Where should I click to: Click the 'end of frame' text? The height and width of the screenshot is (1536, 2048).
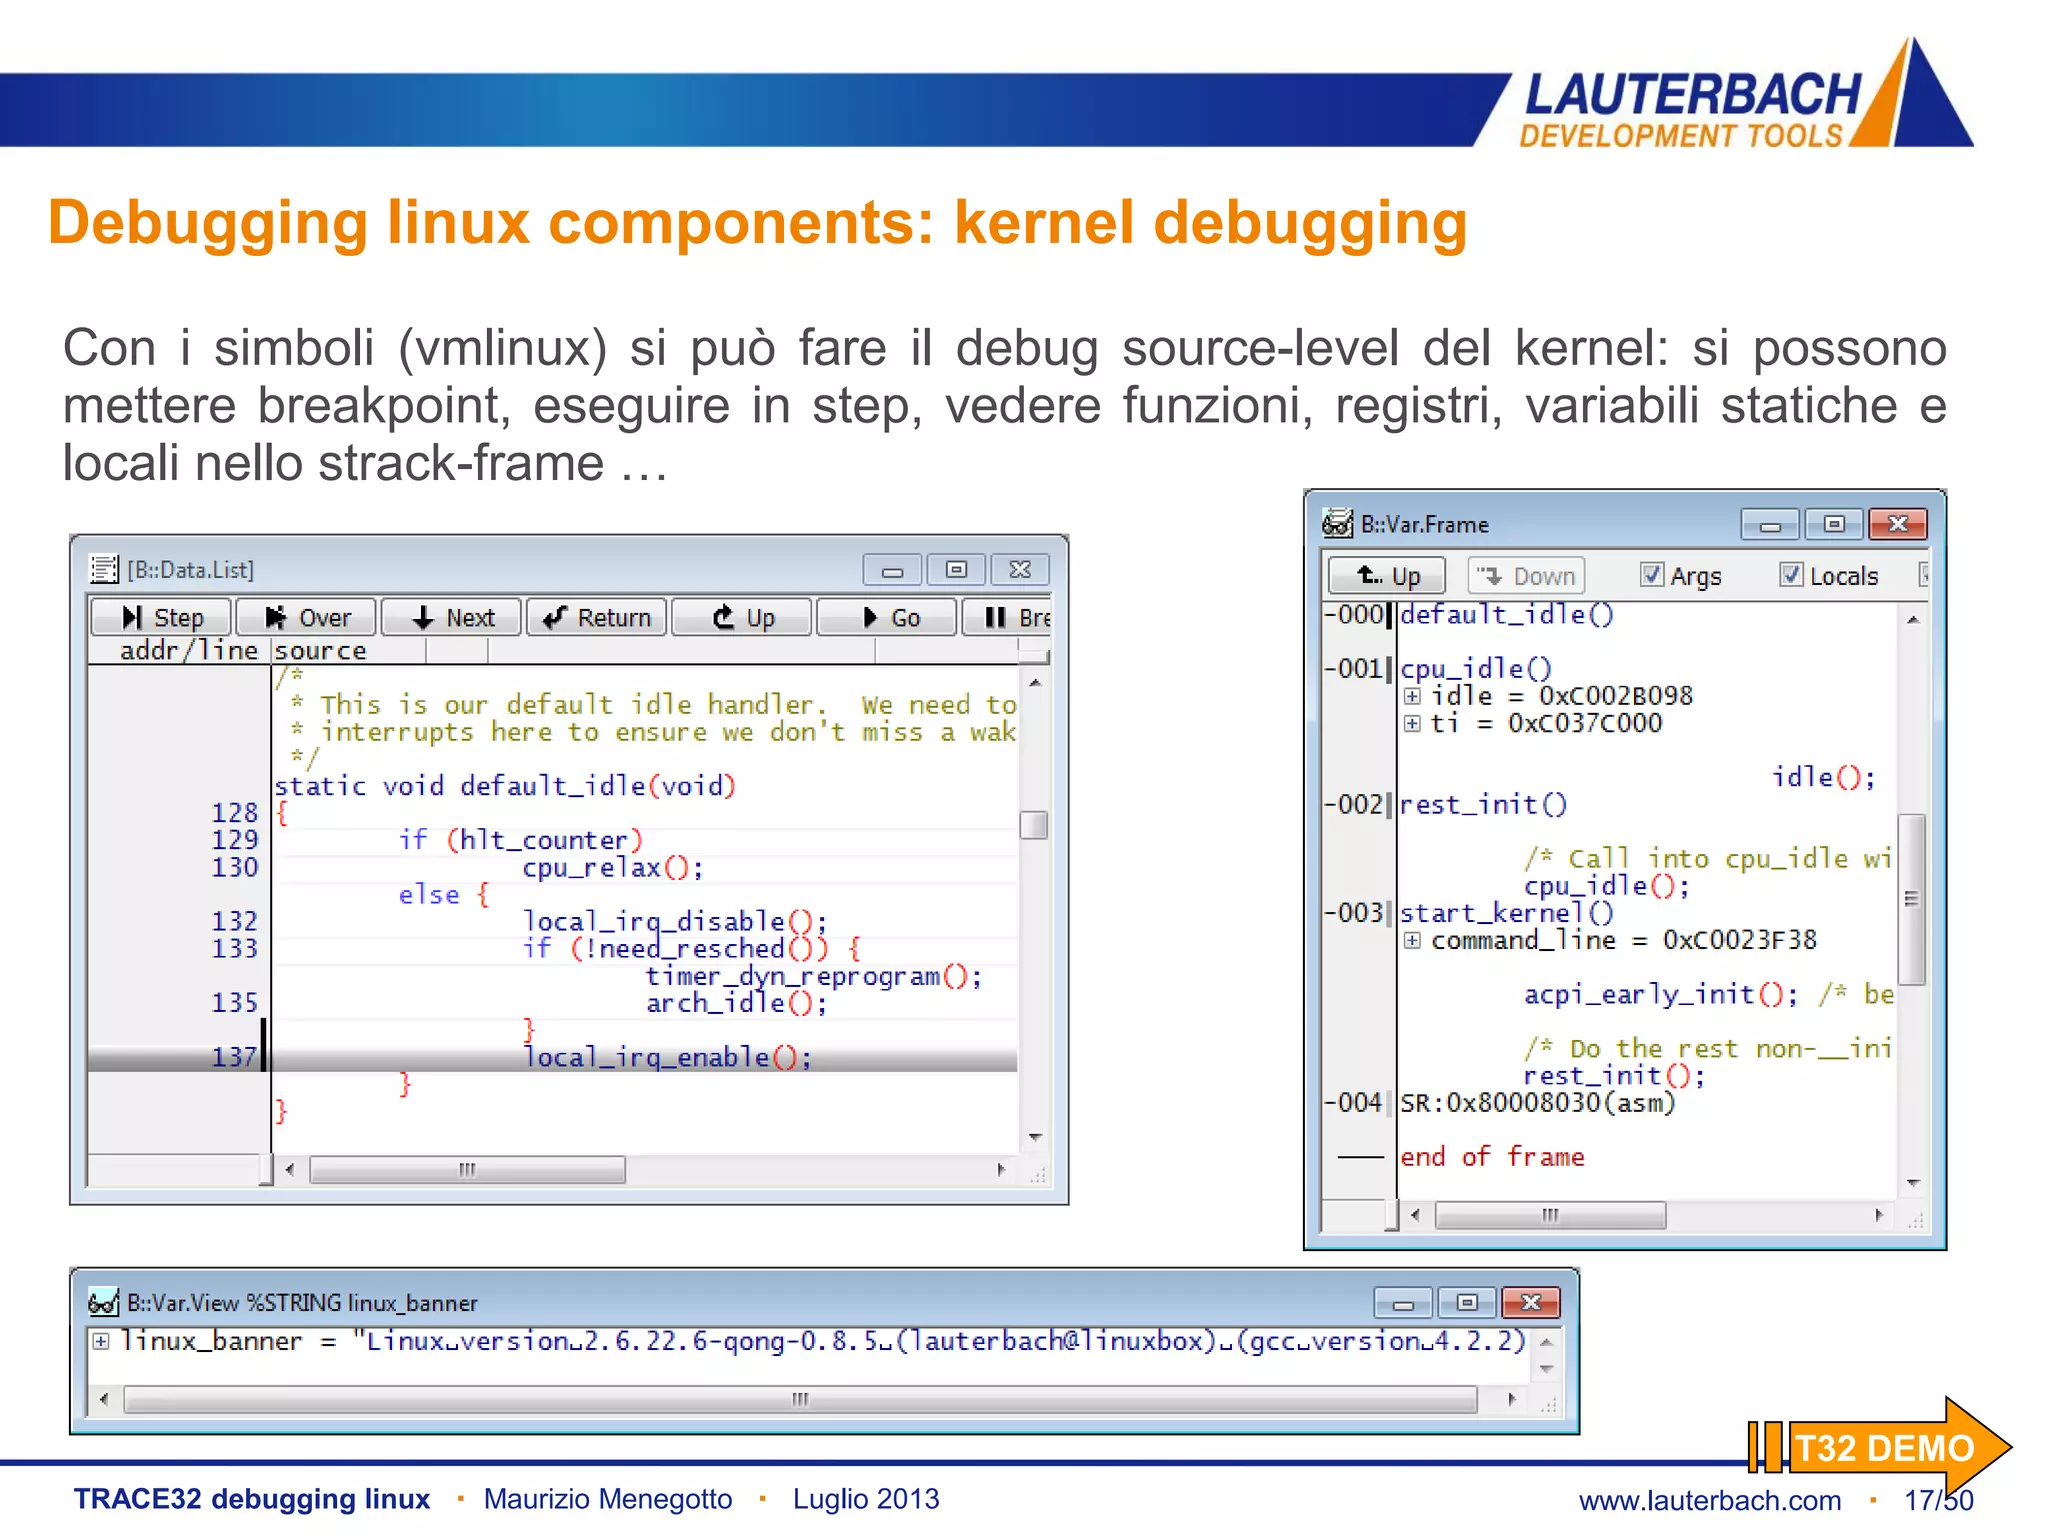coord(1492,1157)
